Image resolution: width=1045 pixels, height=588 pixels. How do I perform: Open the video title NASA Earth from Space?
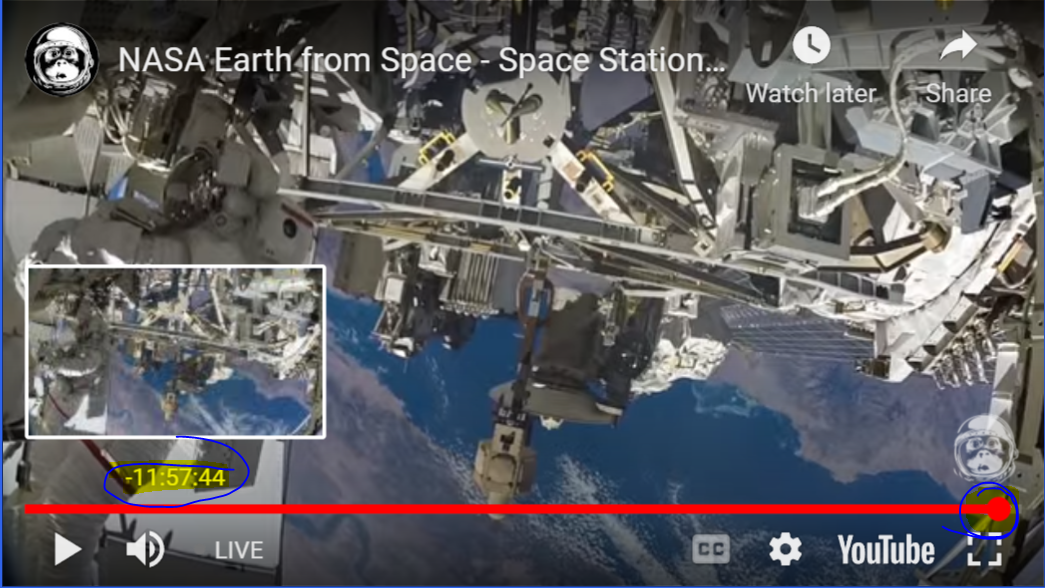(421, 61)
